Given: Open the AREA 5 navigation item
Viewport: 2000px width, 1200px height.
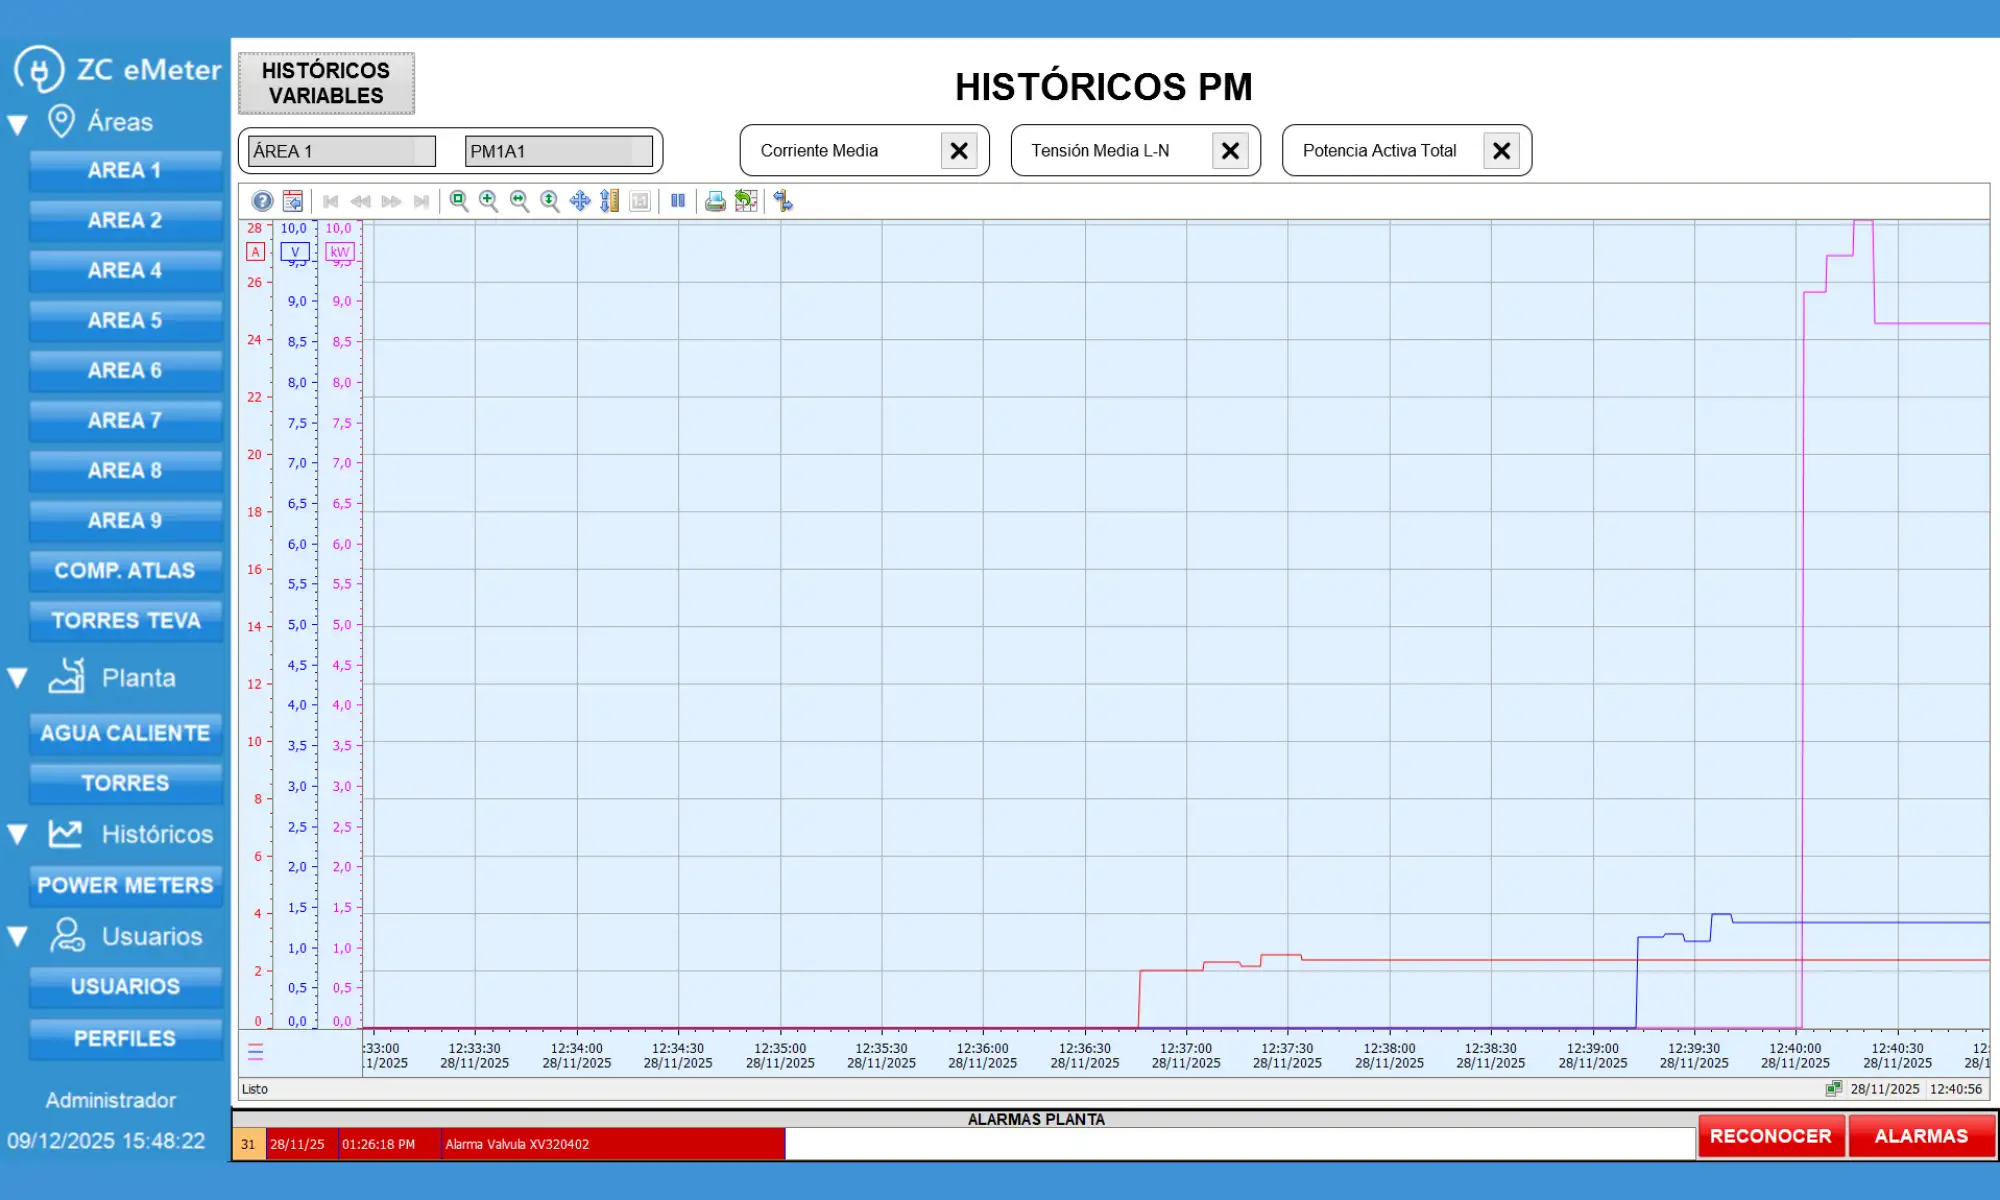Looking at the screenshot, I should pyautogui.click(x=125, y=321).
